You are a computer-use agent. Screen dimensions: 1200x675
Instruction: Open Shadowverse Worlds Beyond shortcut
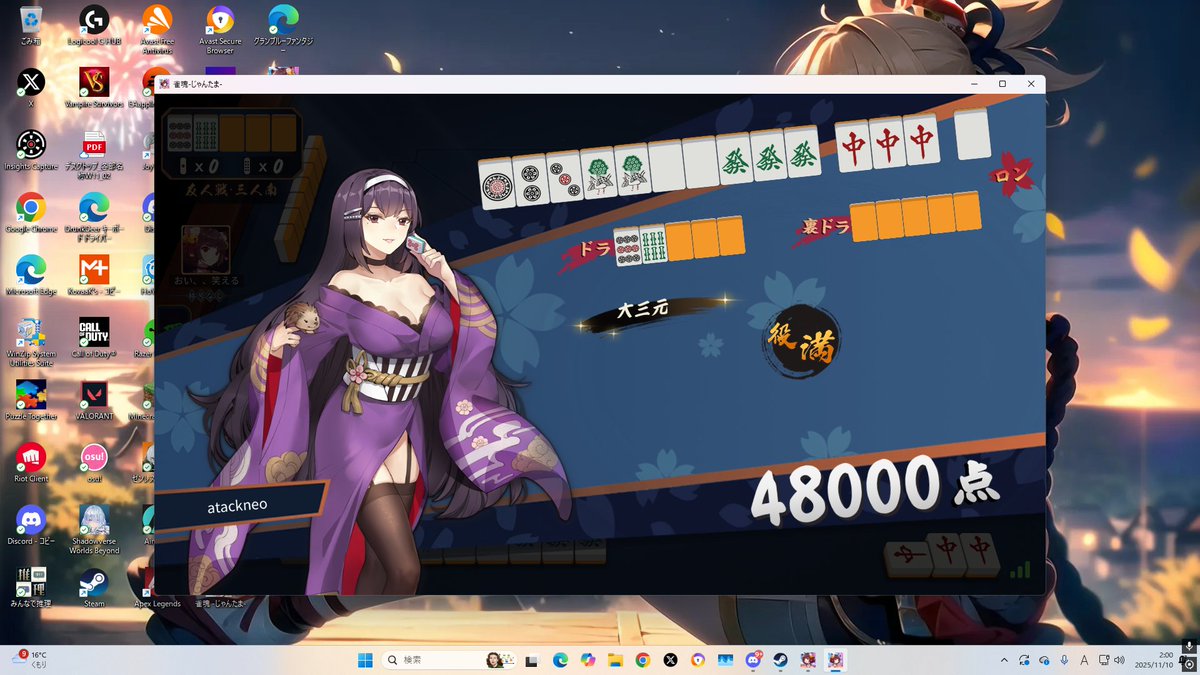pyautogui.click(x=94, y=520)
